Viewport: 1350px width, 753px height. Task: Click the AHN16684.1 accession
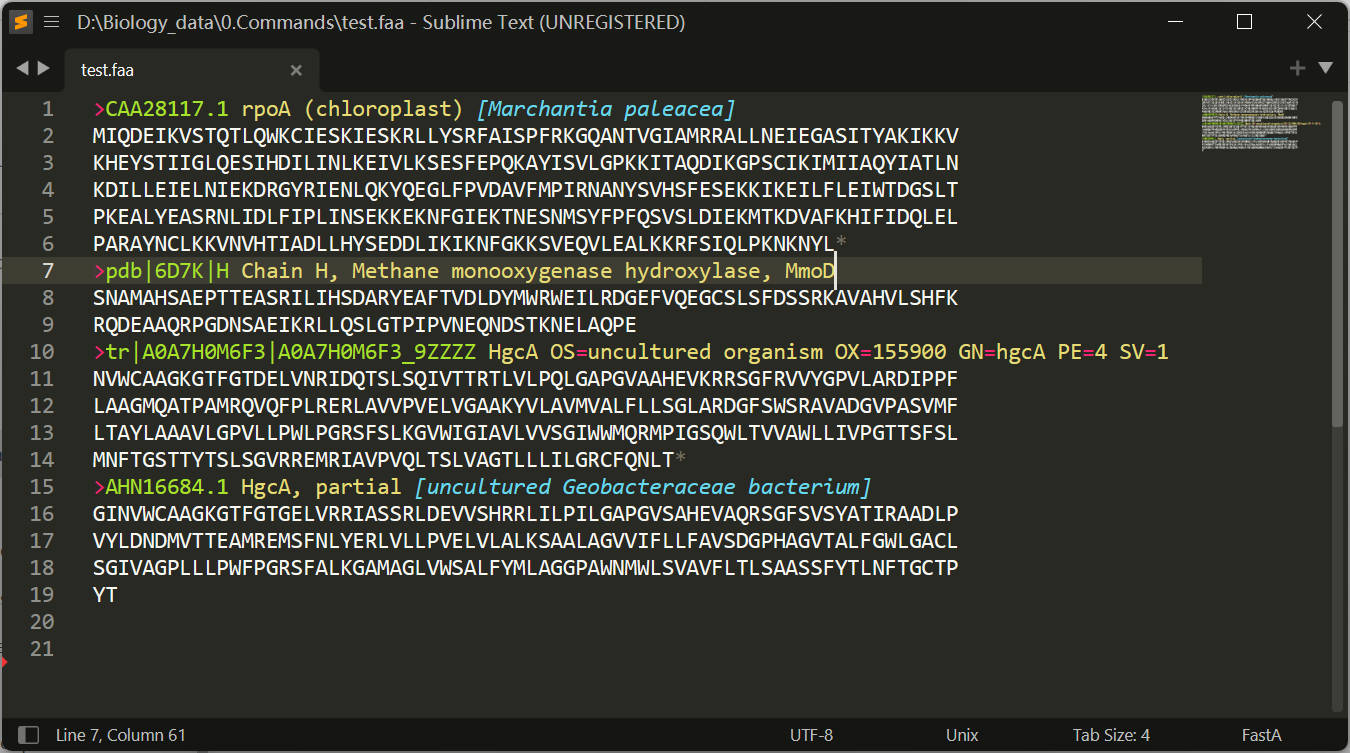click(x=167, y=487)
